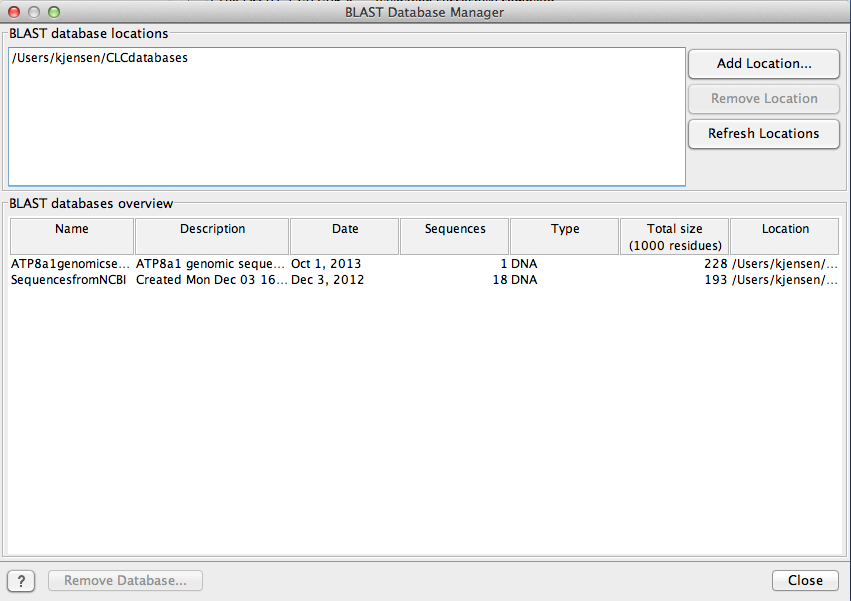Sort databases by the Location column
Image resolution: width=851 pixels, height=601 pixels.
pyautogui.click(x=784, y=236)
